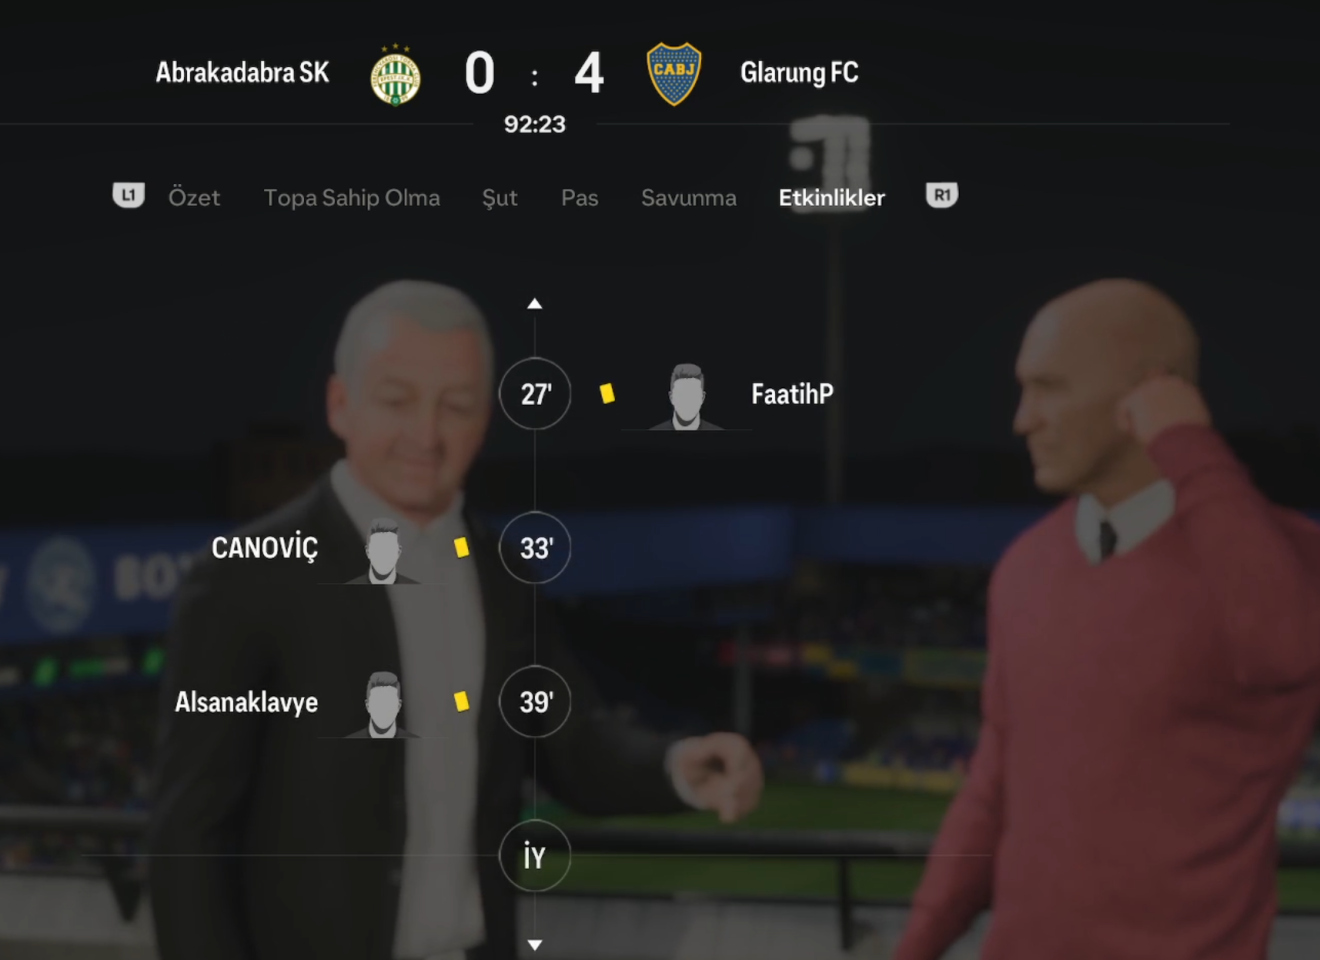
Task: Click the Glarung FC CABJ crest
Action: coord(674,73)
